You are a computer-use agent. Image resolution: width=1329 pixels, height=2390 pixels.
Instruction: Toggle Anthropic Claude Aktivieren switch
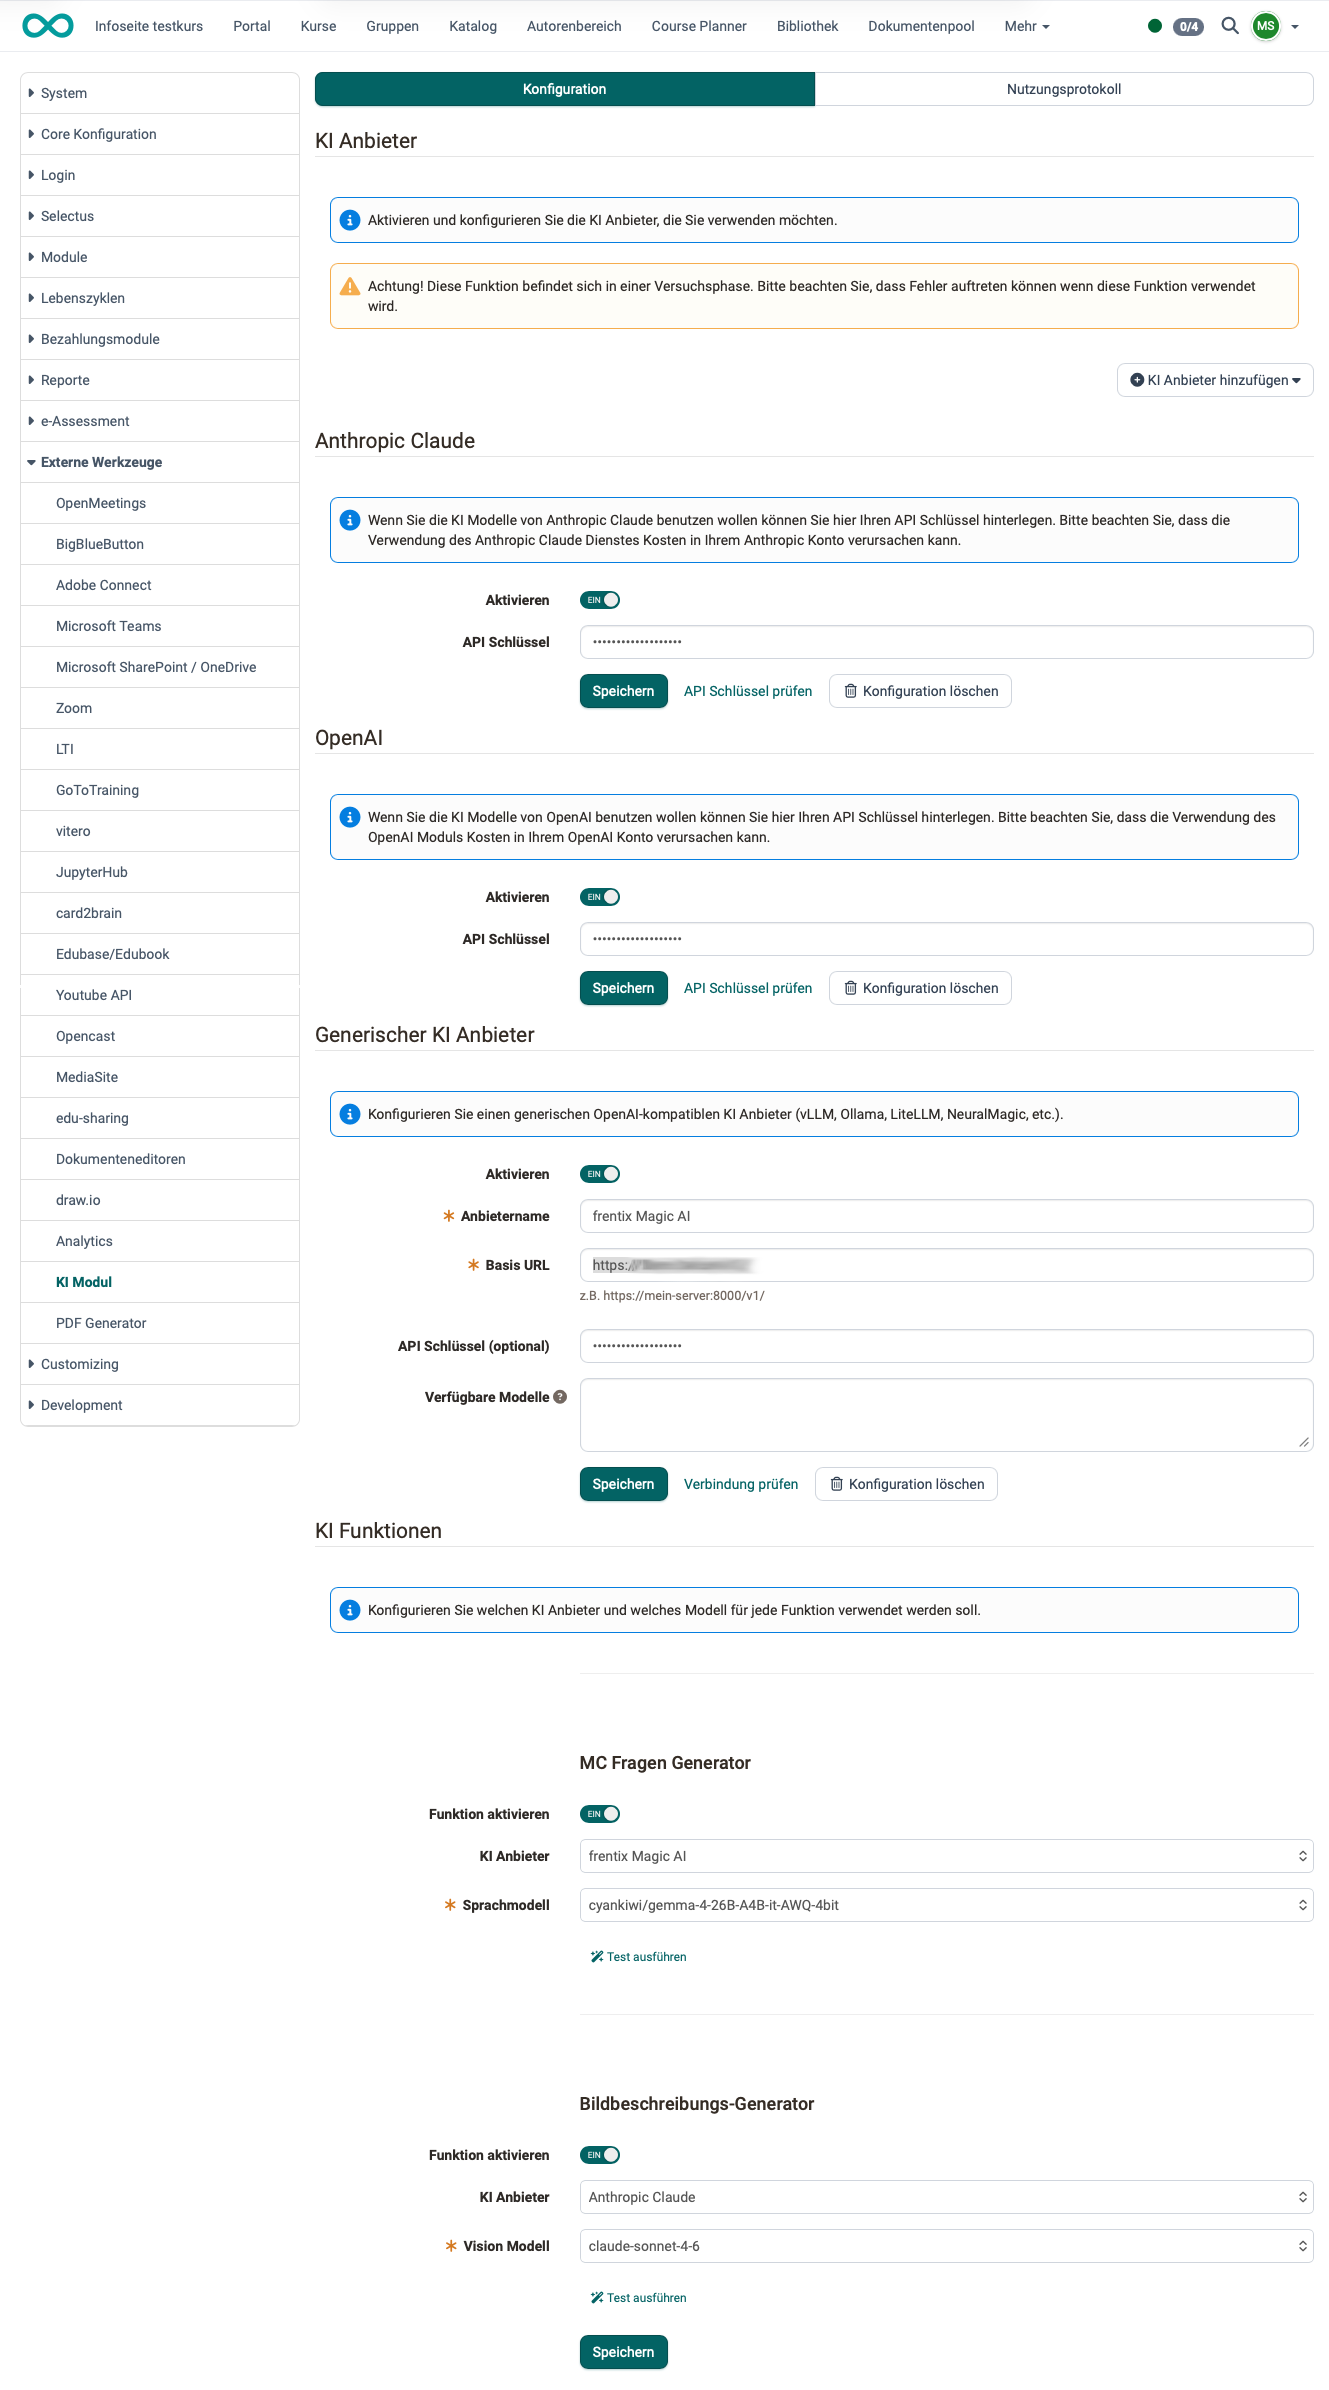coord(600,600)
